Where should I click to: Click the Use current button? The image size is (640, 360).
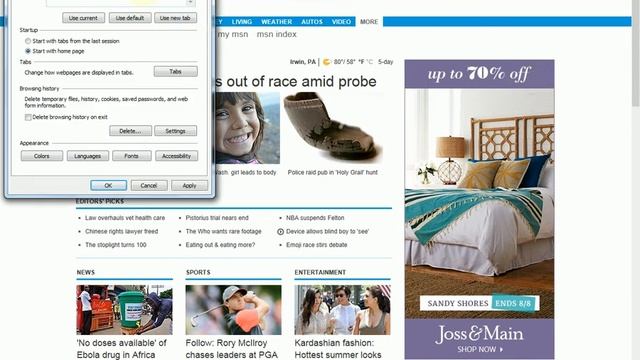tap(83, 18)
